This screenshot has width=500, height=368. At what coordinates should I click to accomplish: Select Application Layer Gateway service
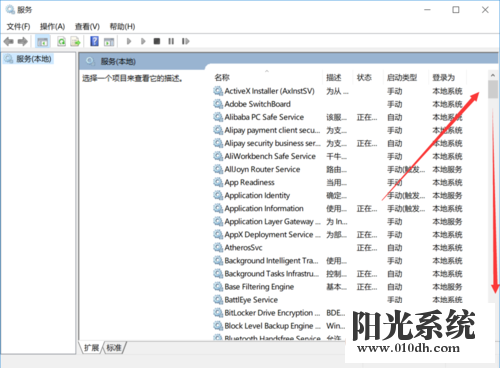tap(272, 221)
